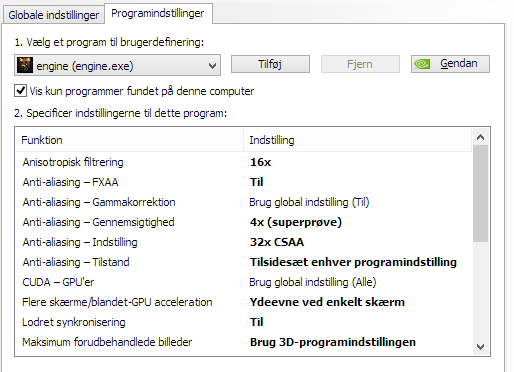
Task: Click the Tilføj button
Action: pos(270,64)
